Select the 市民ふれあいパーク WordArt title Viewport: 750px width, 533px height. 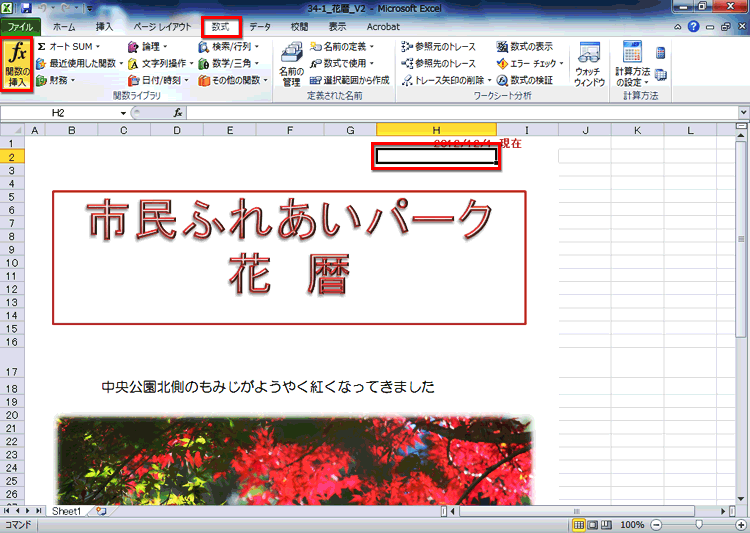click(x=289, y=219)
